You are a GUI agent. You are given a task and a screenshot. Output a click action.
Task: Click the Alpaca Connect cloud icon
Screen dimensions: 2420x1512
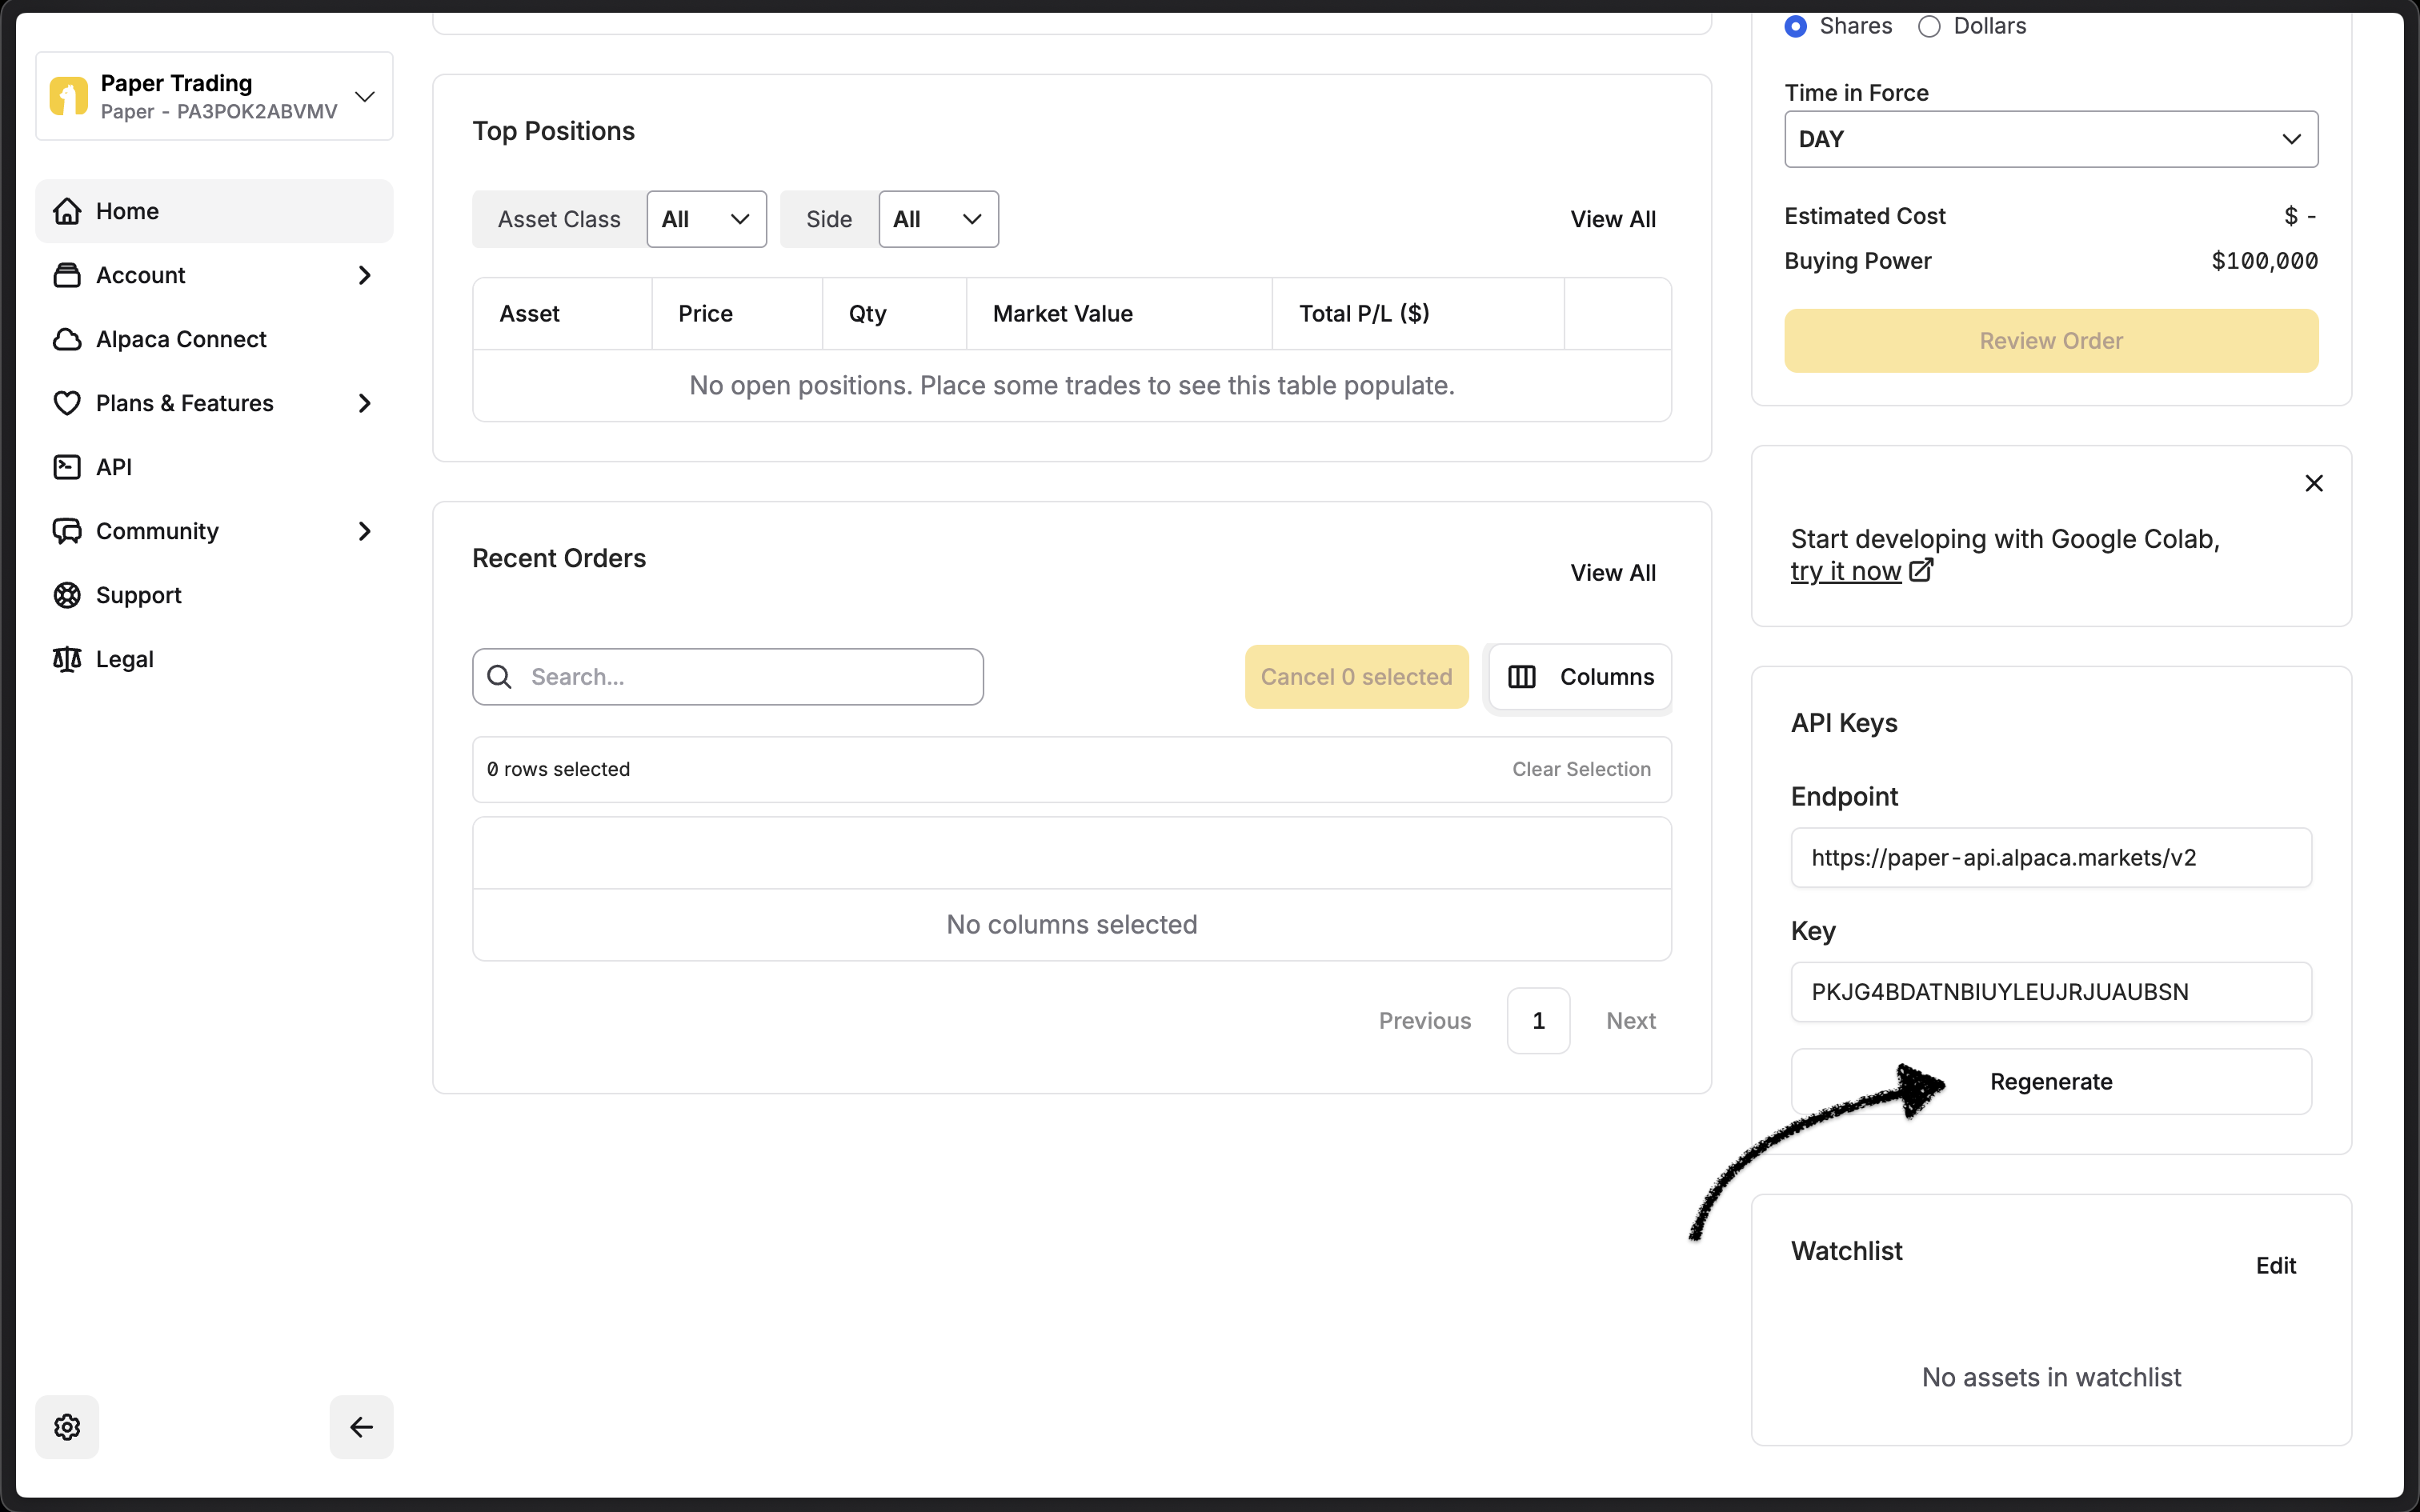pos(67,340)
